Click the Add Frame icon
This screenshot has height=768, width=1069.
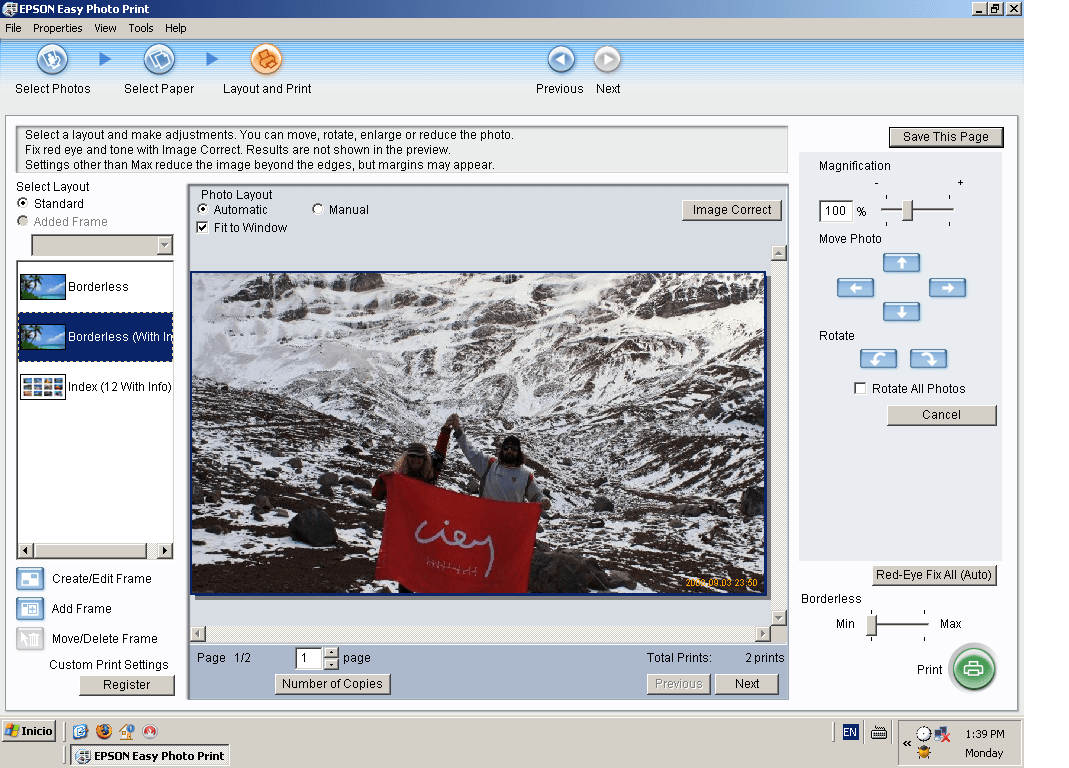click(x=30, y=609)
